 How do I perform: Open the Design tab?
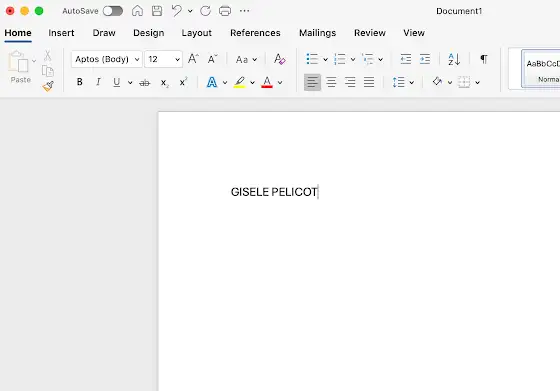149,33
